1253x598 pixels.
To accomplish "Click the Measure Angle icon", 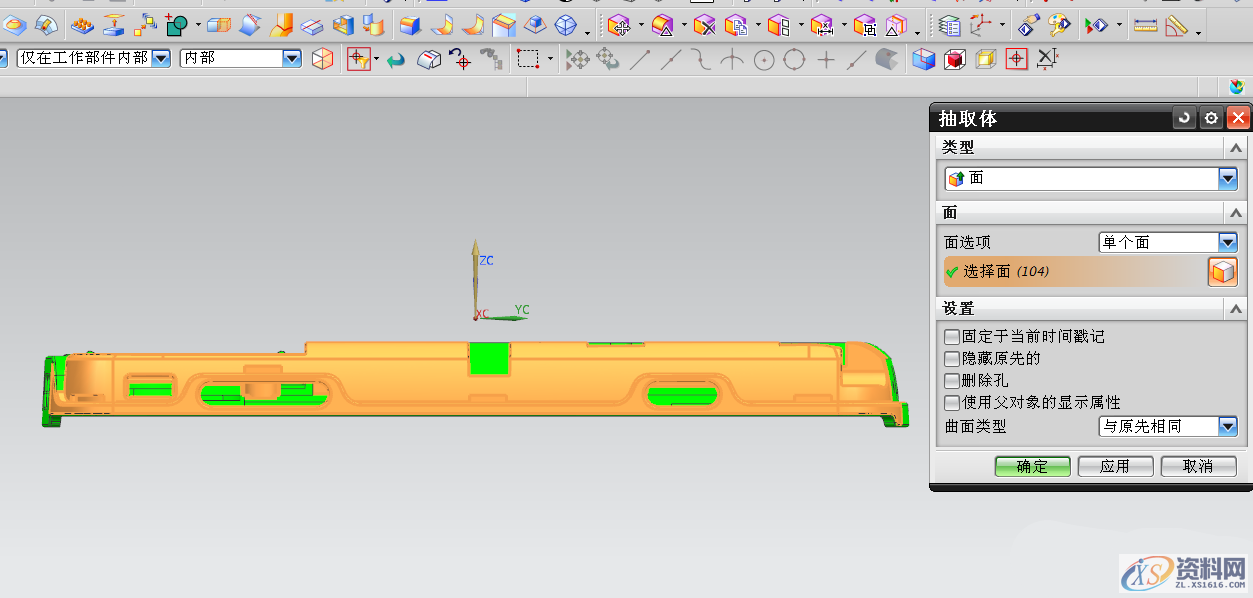I will tap(1177, 26).
